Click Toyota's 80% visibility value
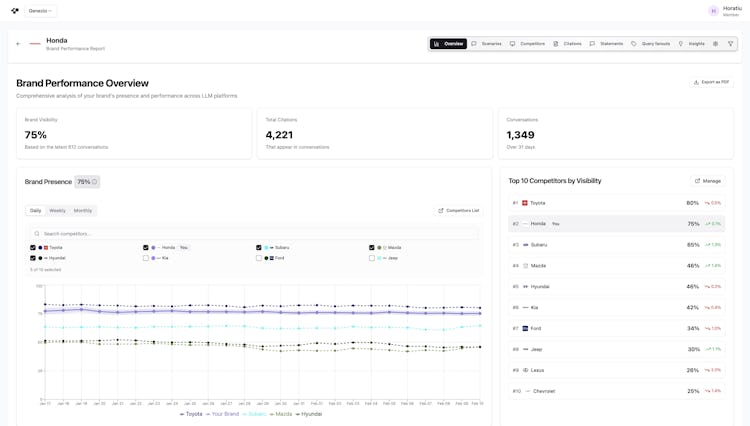 (693, 203)
